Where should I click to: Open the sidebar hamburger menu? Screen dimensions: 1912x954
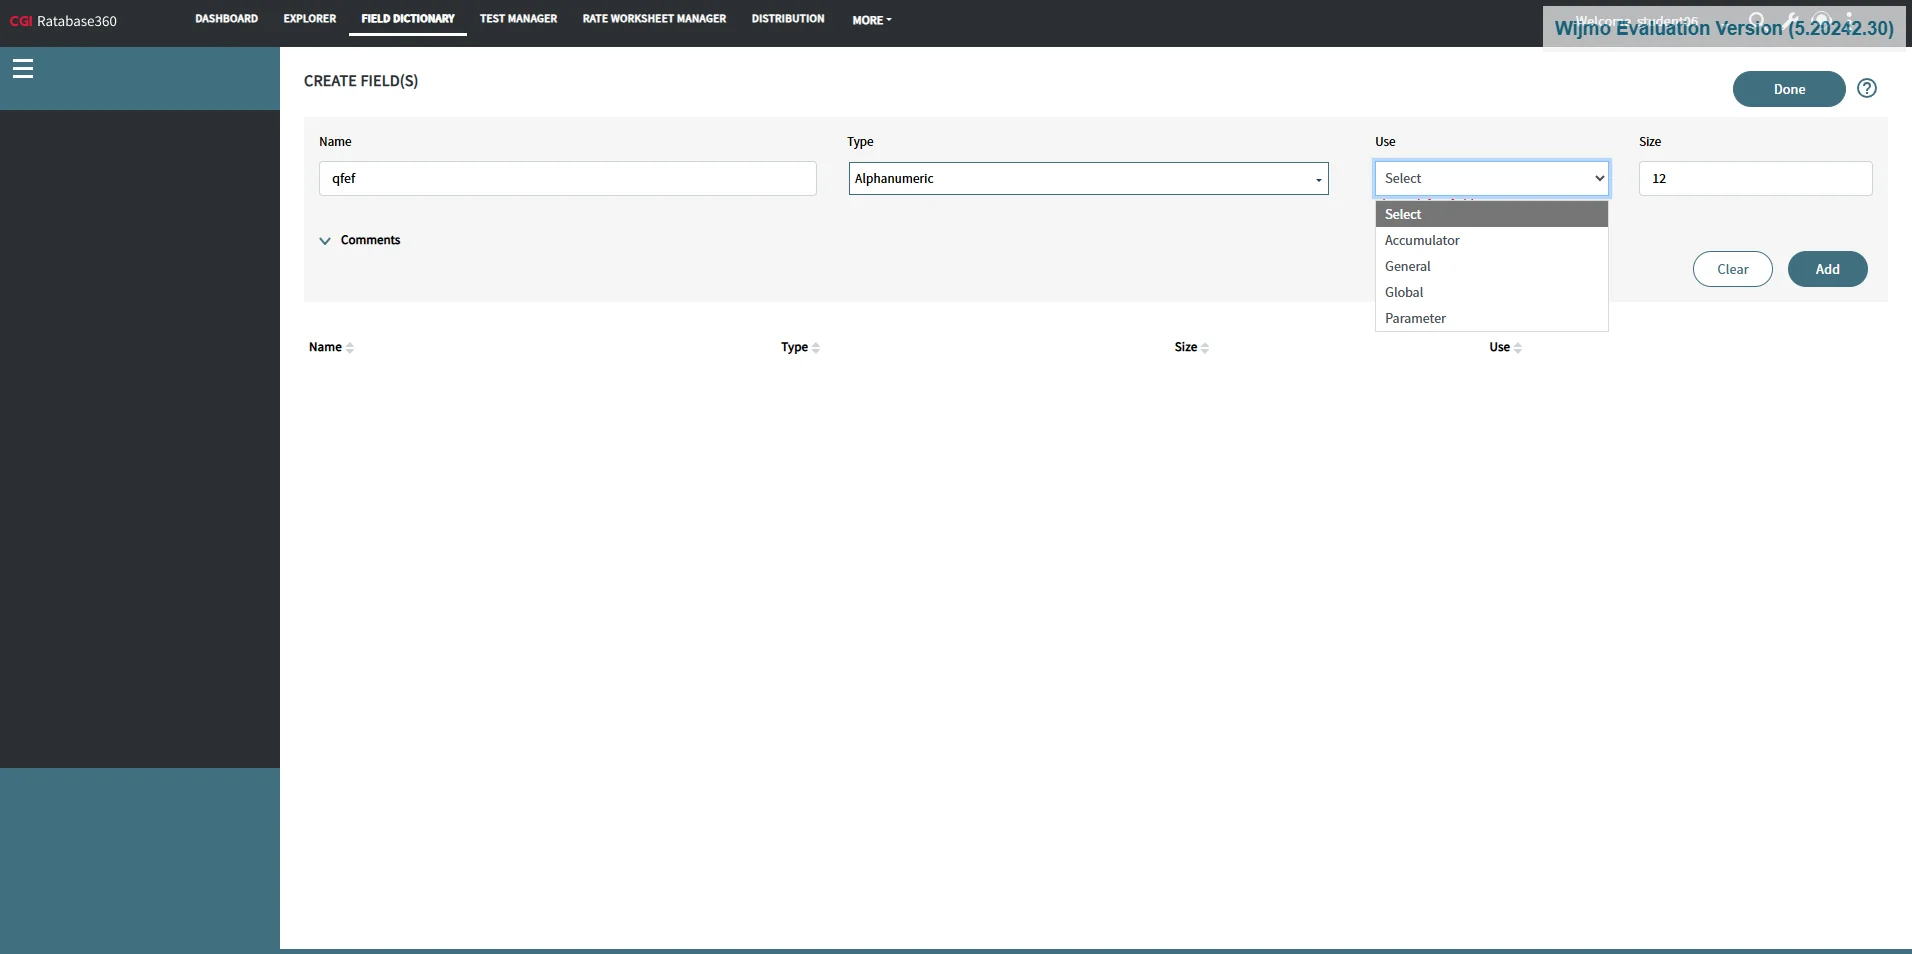[23, 68]
